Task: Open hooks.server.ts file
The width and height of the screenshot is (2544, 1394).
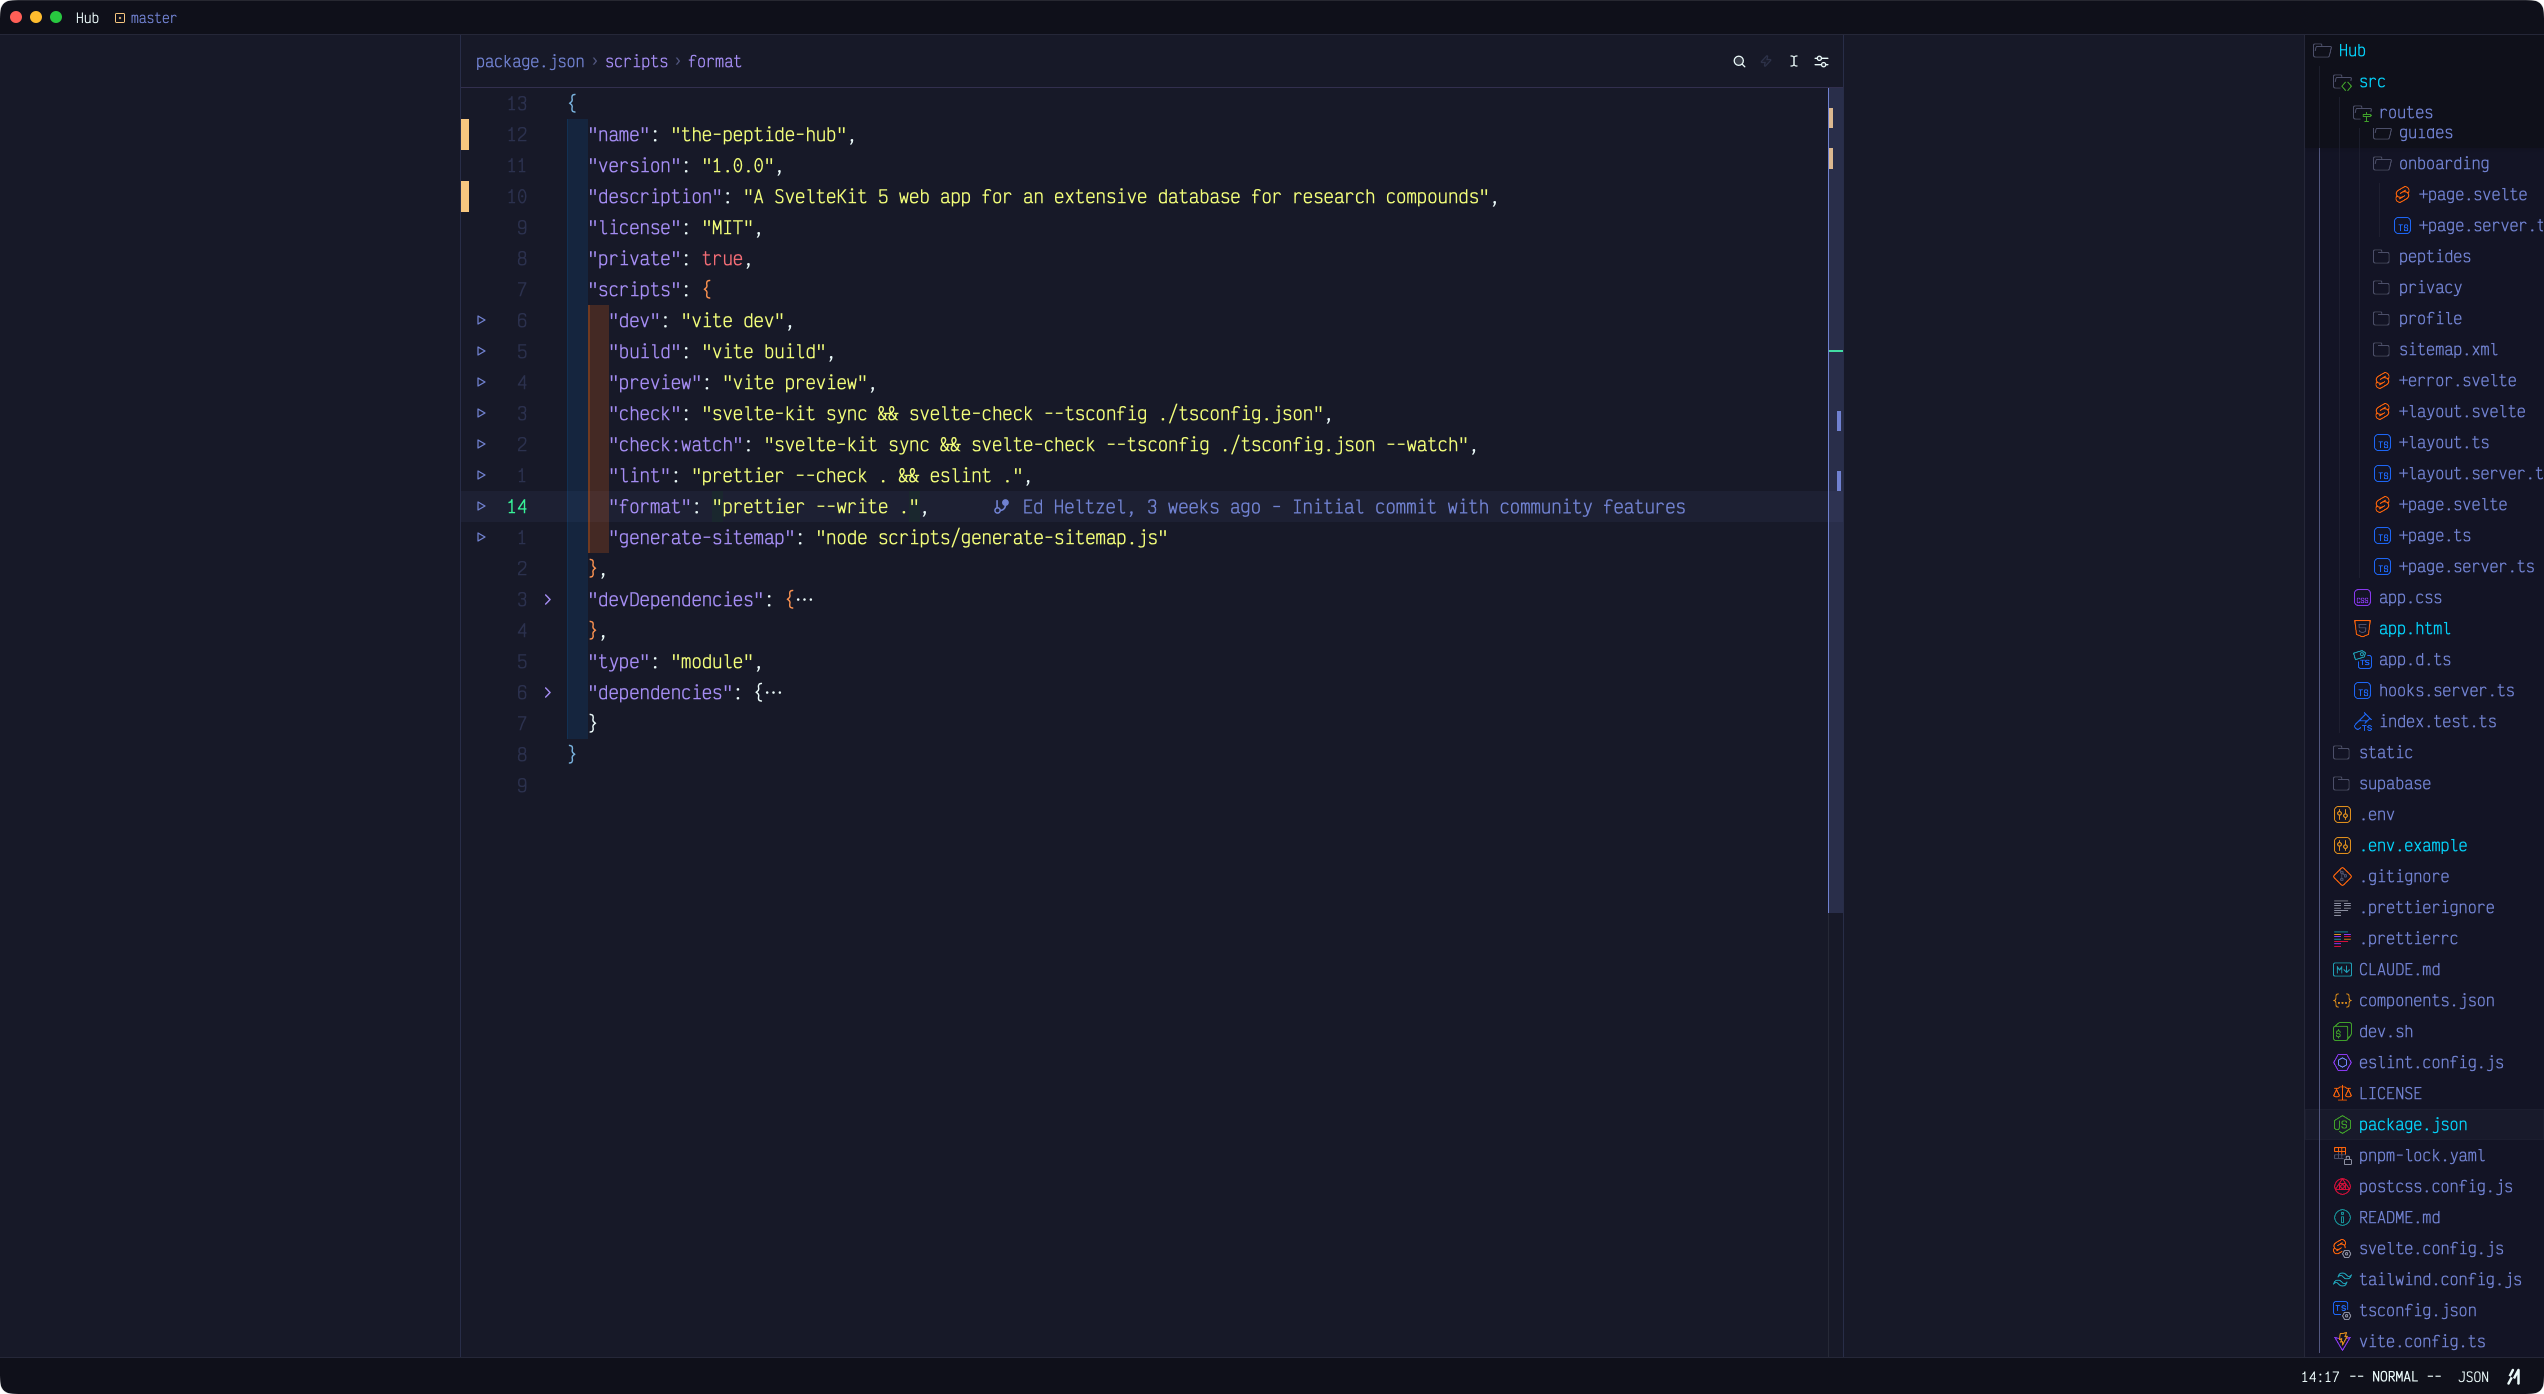Action: tap(2434, 691)
